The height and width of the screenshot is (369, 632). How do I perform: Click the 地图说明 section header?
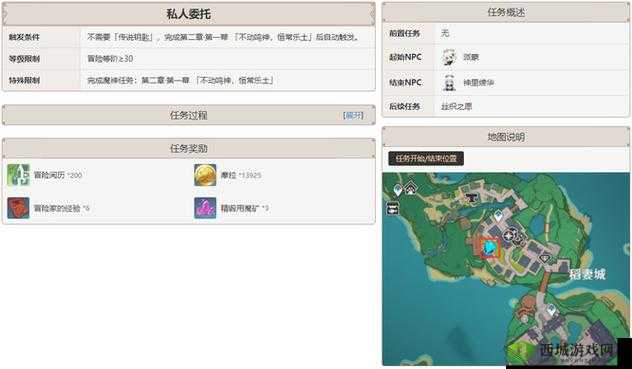(506, 137)
